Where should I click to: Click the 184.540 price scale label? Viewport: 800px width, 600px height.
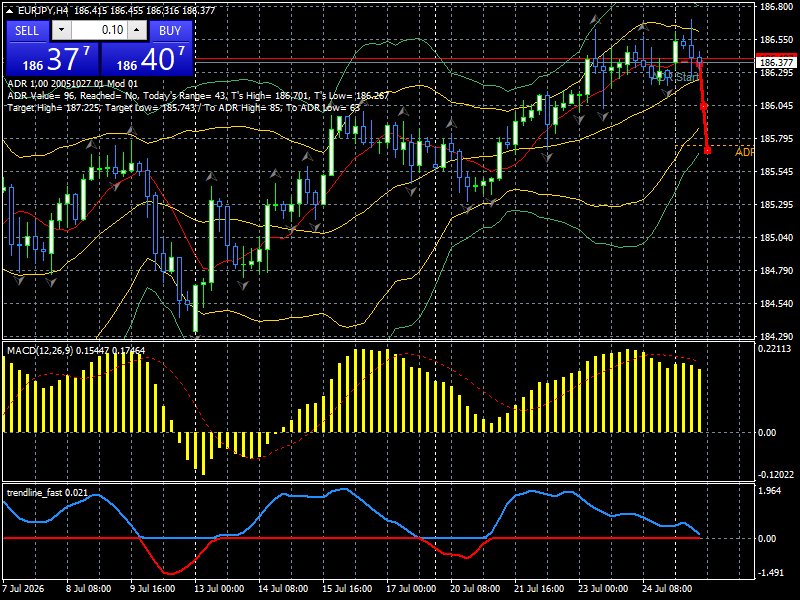[x=777, y=304]
